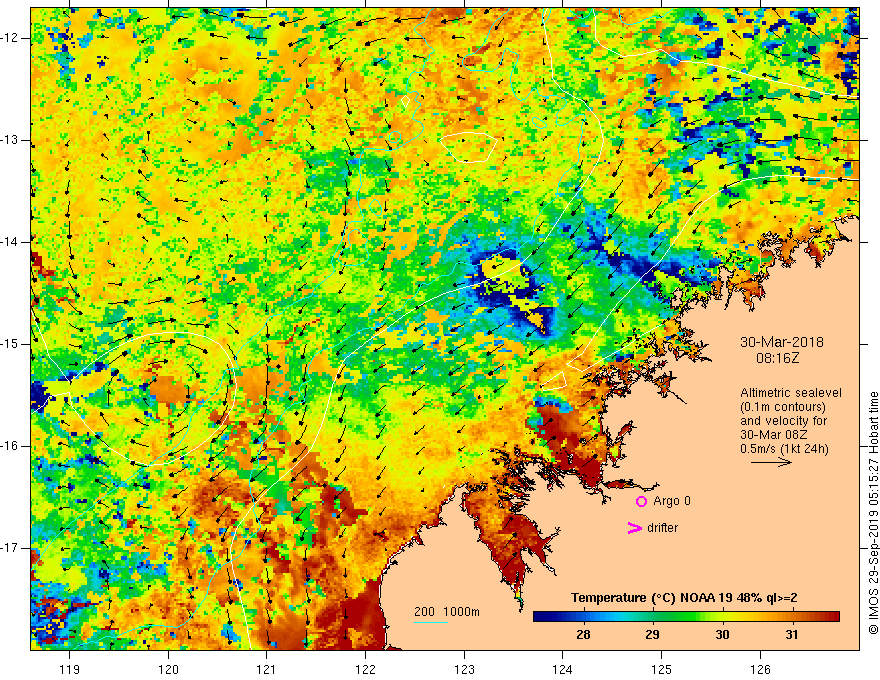
Task: Click the 28 value on the color bar scale
Action: click(583, 635)
